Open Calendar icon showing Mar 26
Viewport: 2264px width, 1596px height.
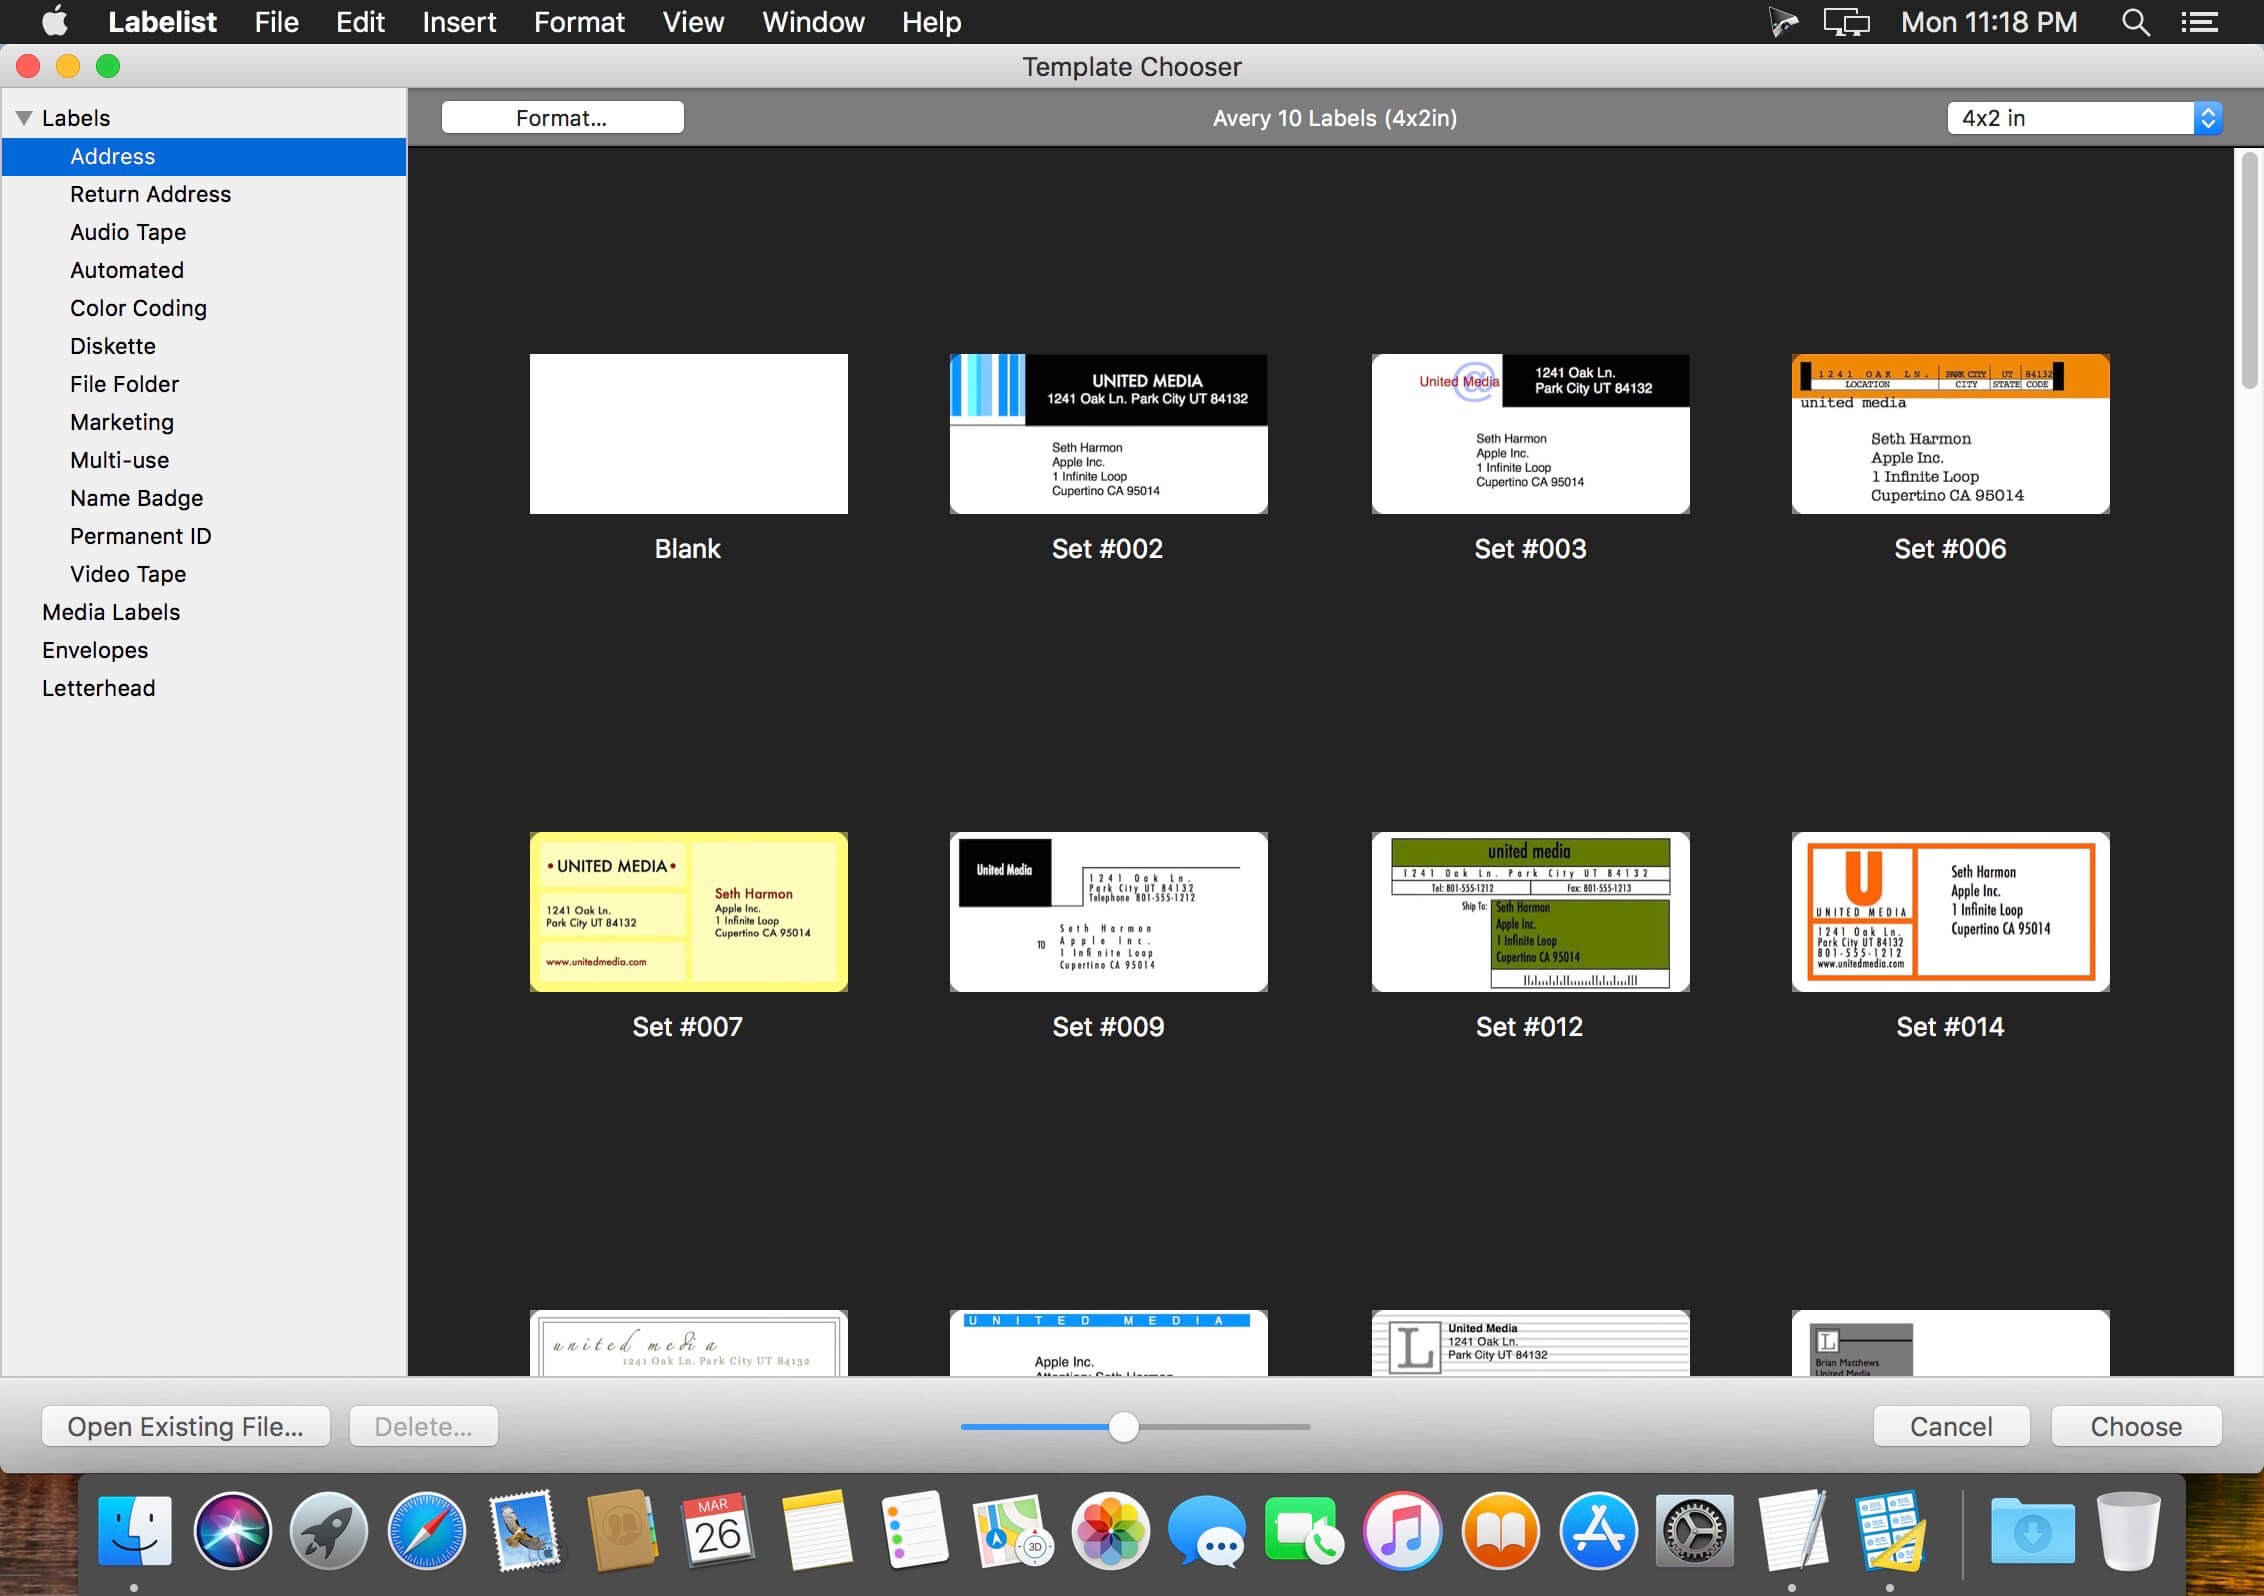pyautogui.click(x=719, y=1530)
